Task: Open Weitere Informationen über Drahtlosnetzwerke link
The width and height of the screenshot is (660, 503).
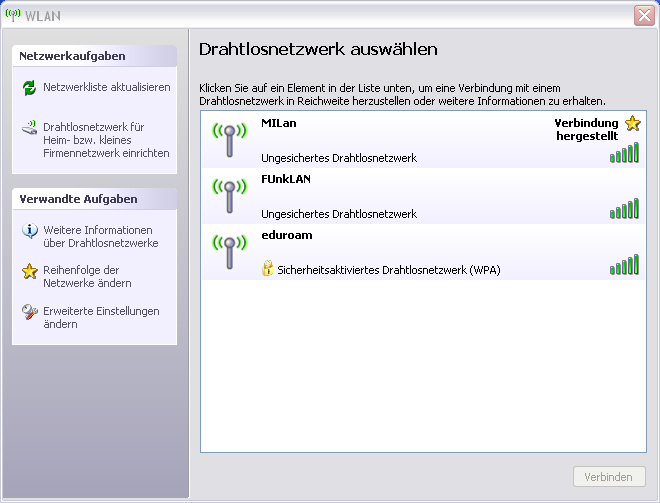Action: click(x=100, y=236)
